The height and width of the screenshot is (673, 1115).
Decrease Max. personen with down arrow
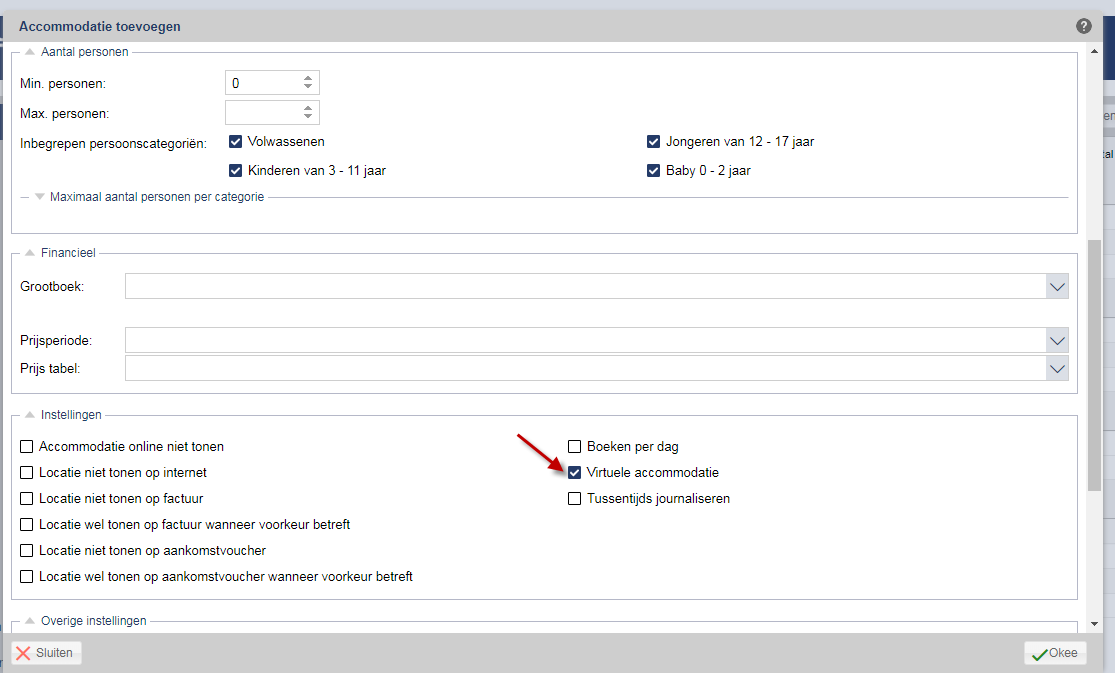click(308, 117)
